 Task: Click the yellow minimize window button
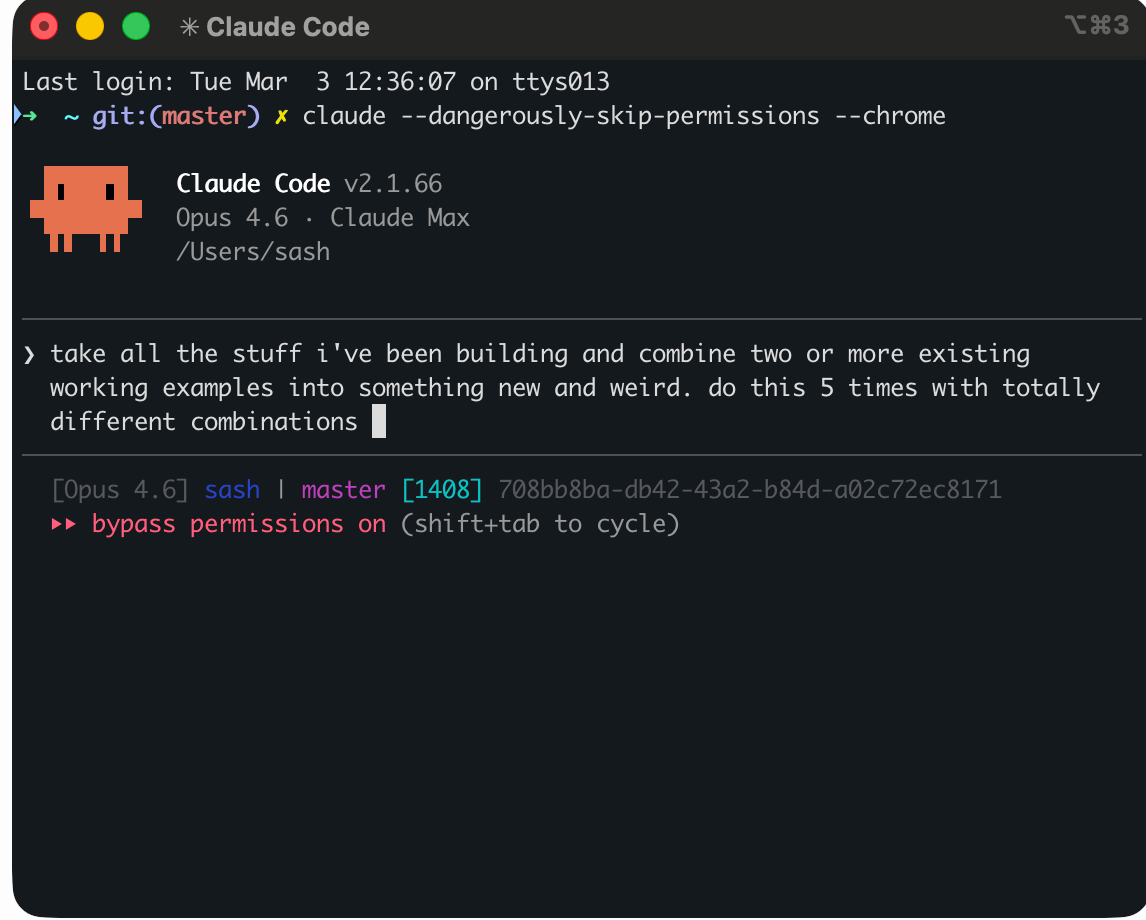90,27
